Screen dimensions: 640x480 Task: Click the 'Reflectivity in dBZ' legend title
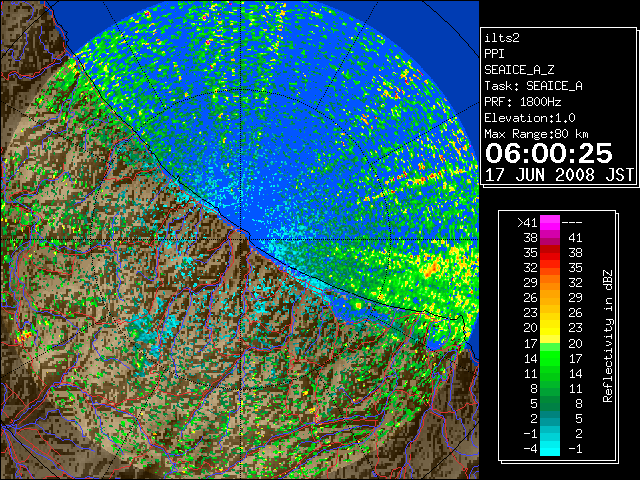click(x=607, y=336)
